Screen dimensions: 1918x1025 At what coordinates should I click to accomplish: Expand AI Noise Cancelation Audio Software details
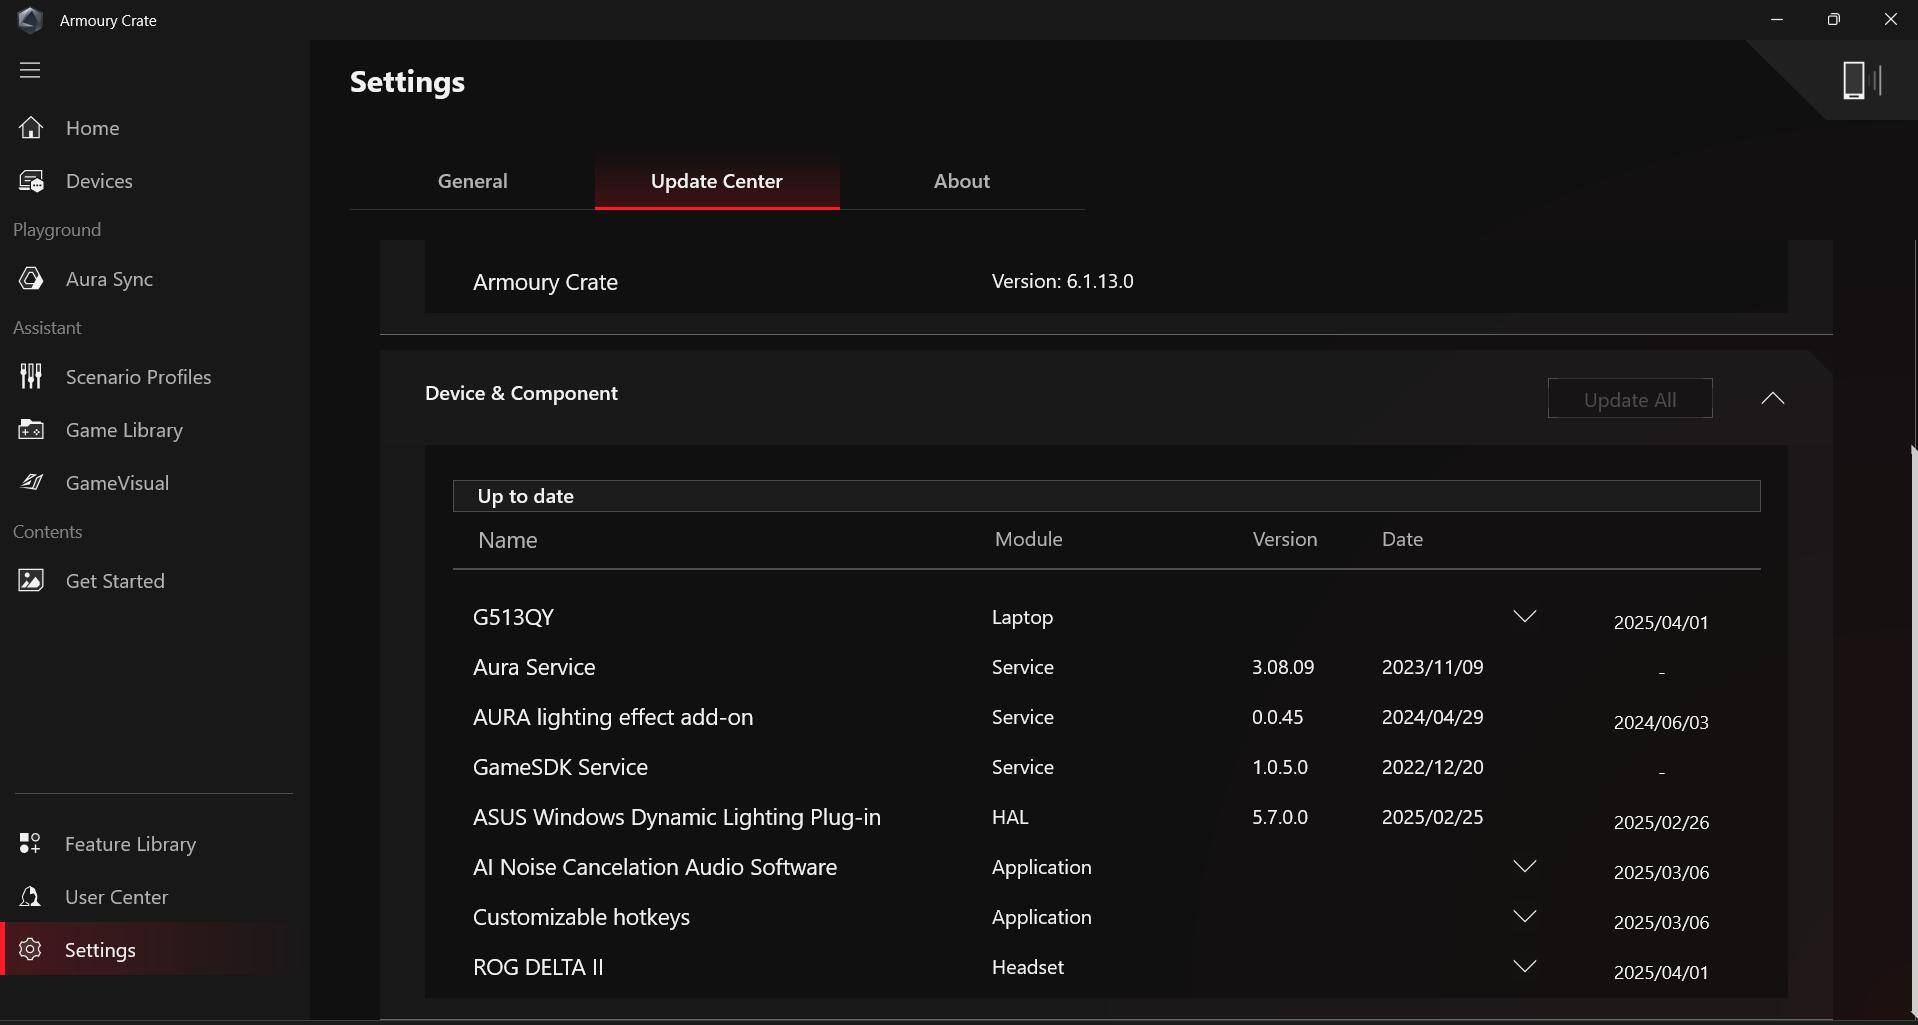[x=1524, y=867]
